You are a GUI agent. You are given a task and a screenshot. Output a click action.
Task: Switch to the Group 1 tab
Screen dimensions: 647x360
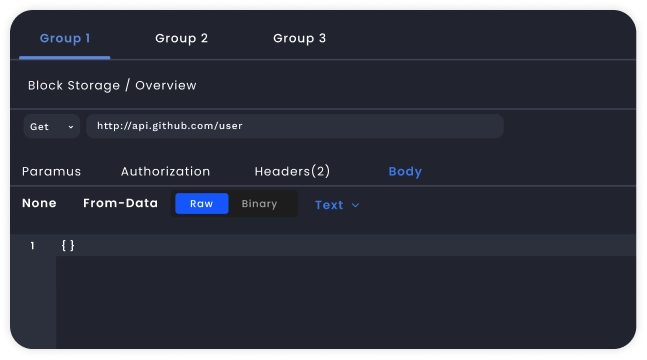pos(65,38)
